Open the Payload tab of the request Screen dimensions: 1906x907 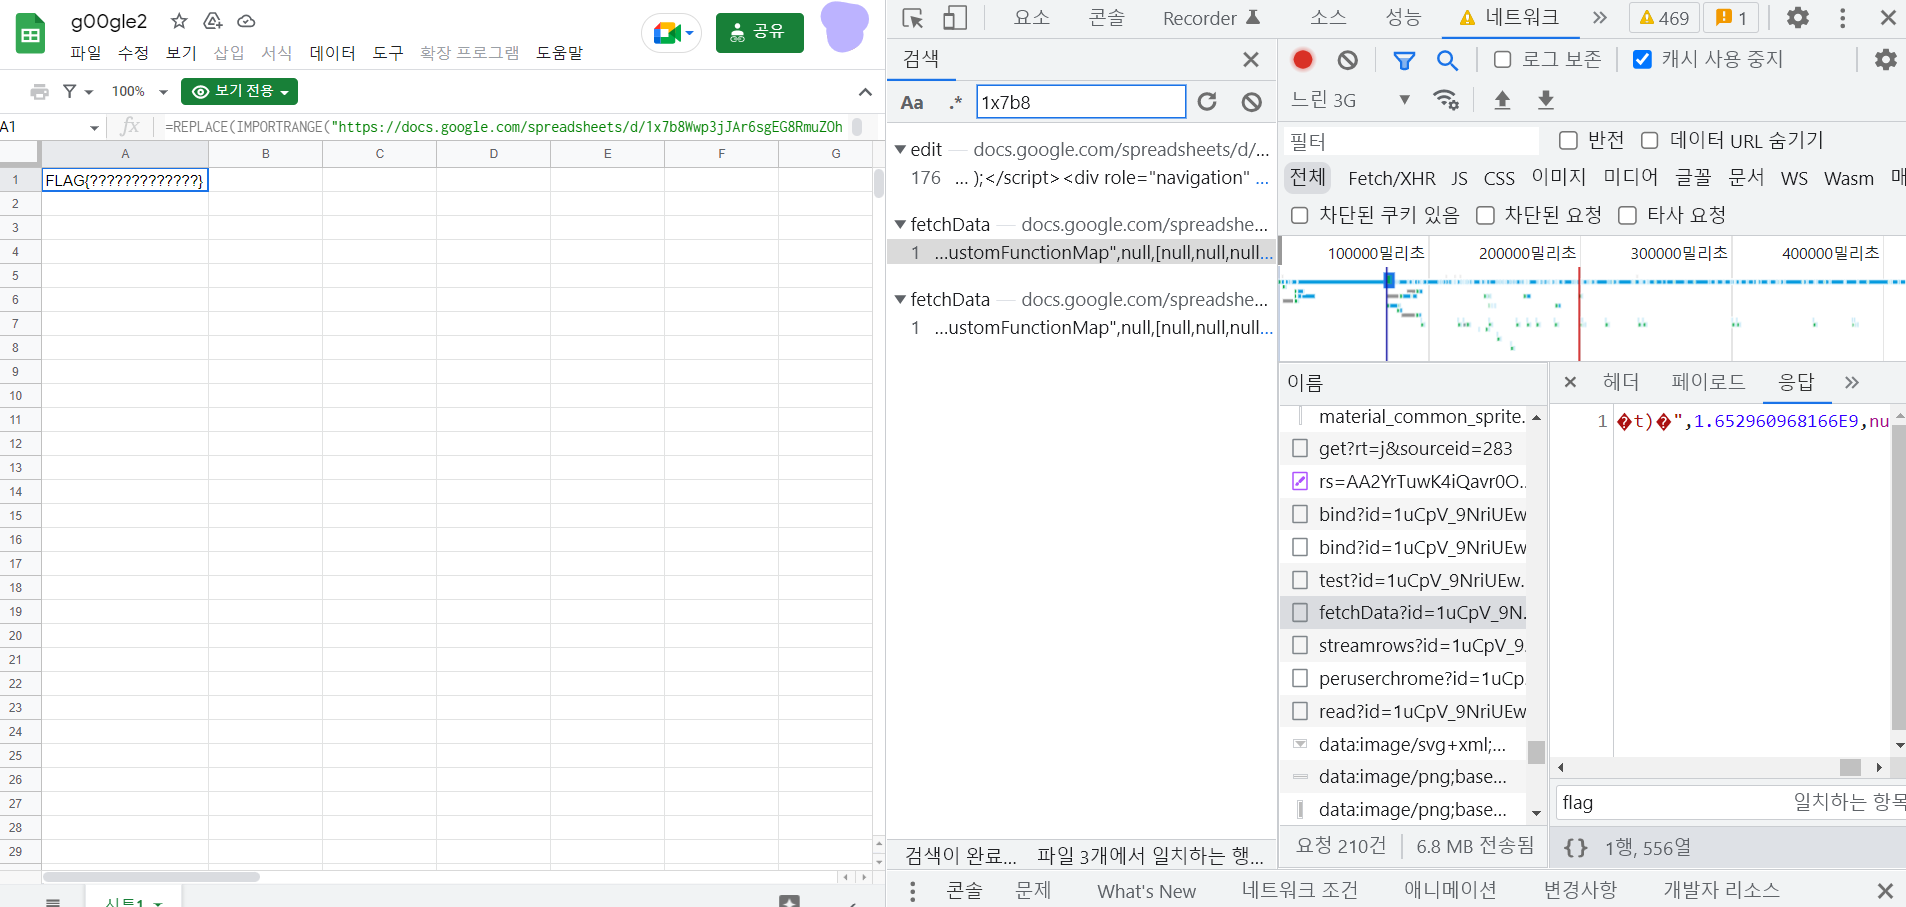coord(1708,382)
